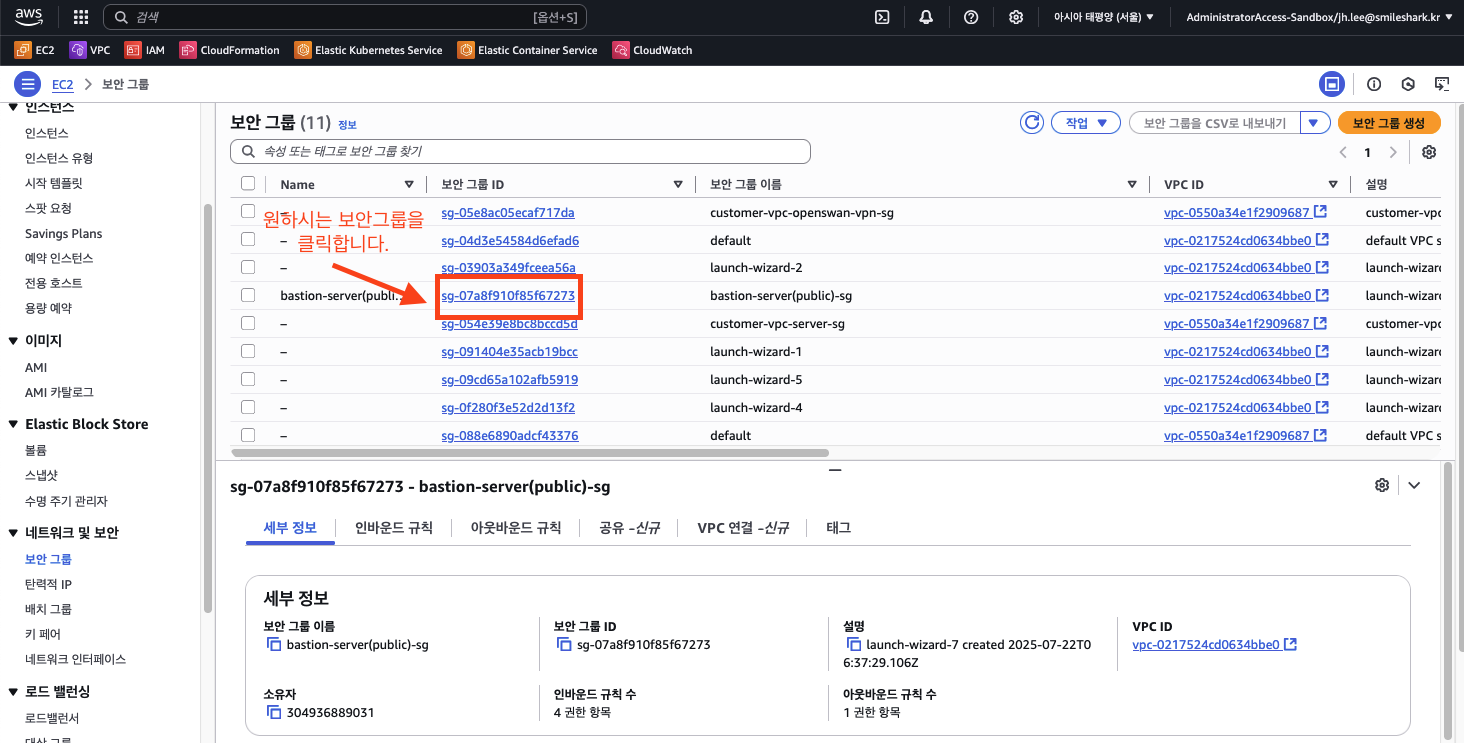The image size is (1464, 743).
Task: Click the 보안 그룹 생성 button
Action: (1388, 123)
